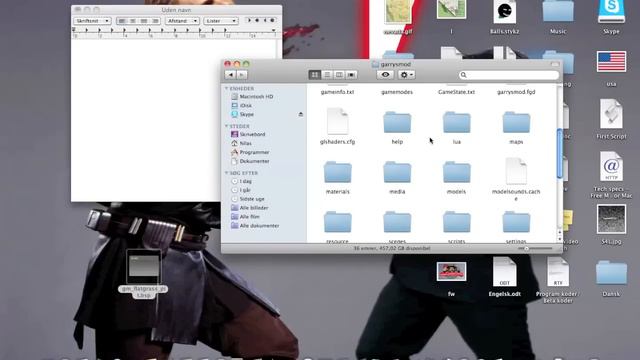Hide the Finder toolbar with pill button
Image resolution: width=640 pixels, height=360 pixels.
pyautogui.click(x=555, y=64)
